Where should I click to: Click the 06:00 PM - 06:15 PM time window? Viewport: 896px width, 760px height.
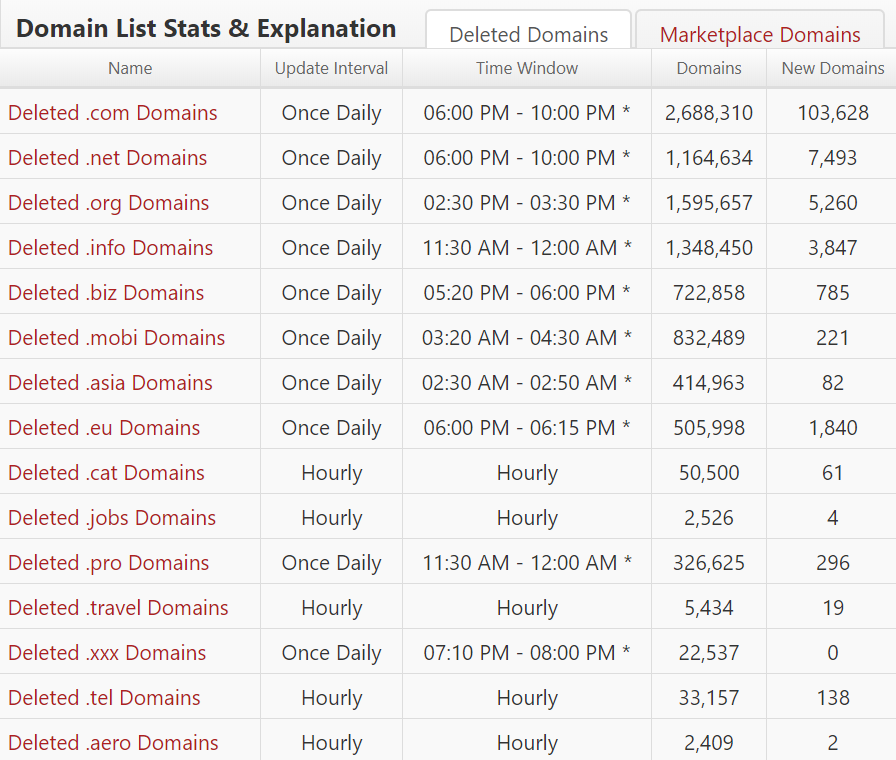click(x=526, y=428)
